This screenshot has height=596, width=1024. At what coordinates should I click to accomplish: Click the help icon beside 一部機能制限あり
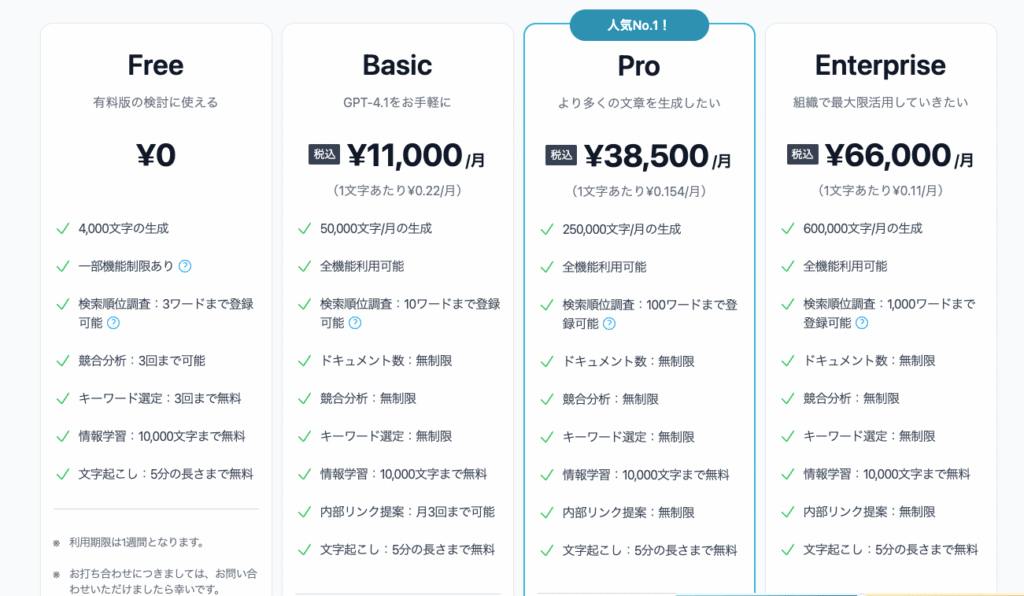(x=185, y=266)
